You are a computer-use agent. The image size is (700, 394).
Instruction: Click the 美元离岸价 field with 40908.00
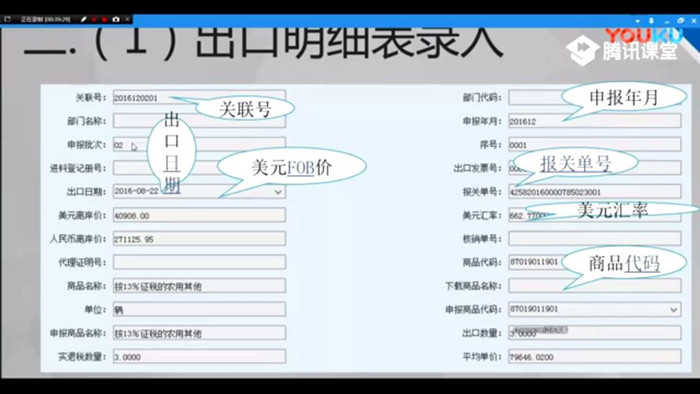click(x=199, y=215)
